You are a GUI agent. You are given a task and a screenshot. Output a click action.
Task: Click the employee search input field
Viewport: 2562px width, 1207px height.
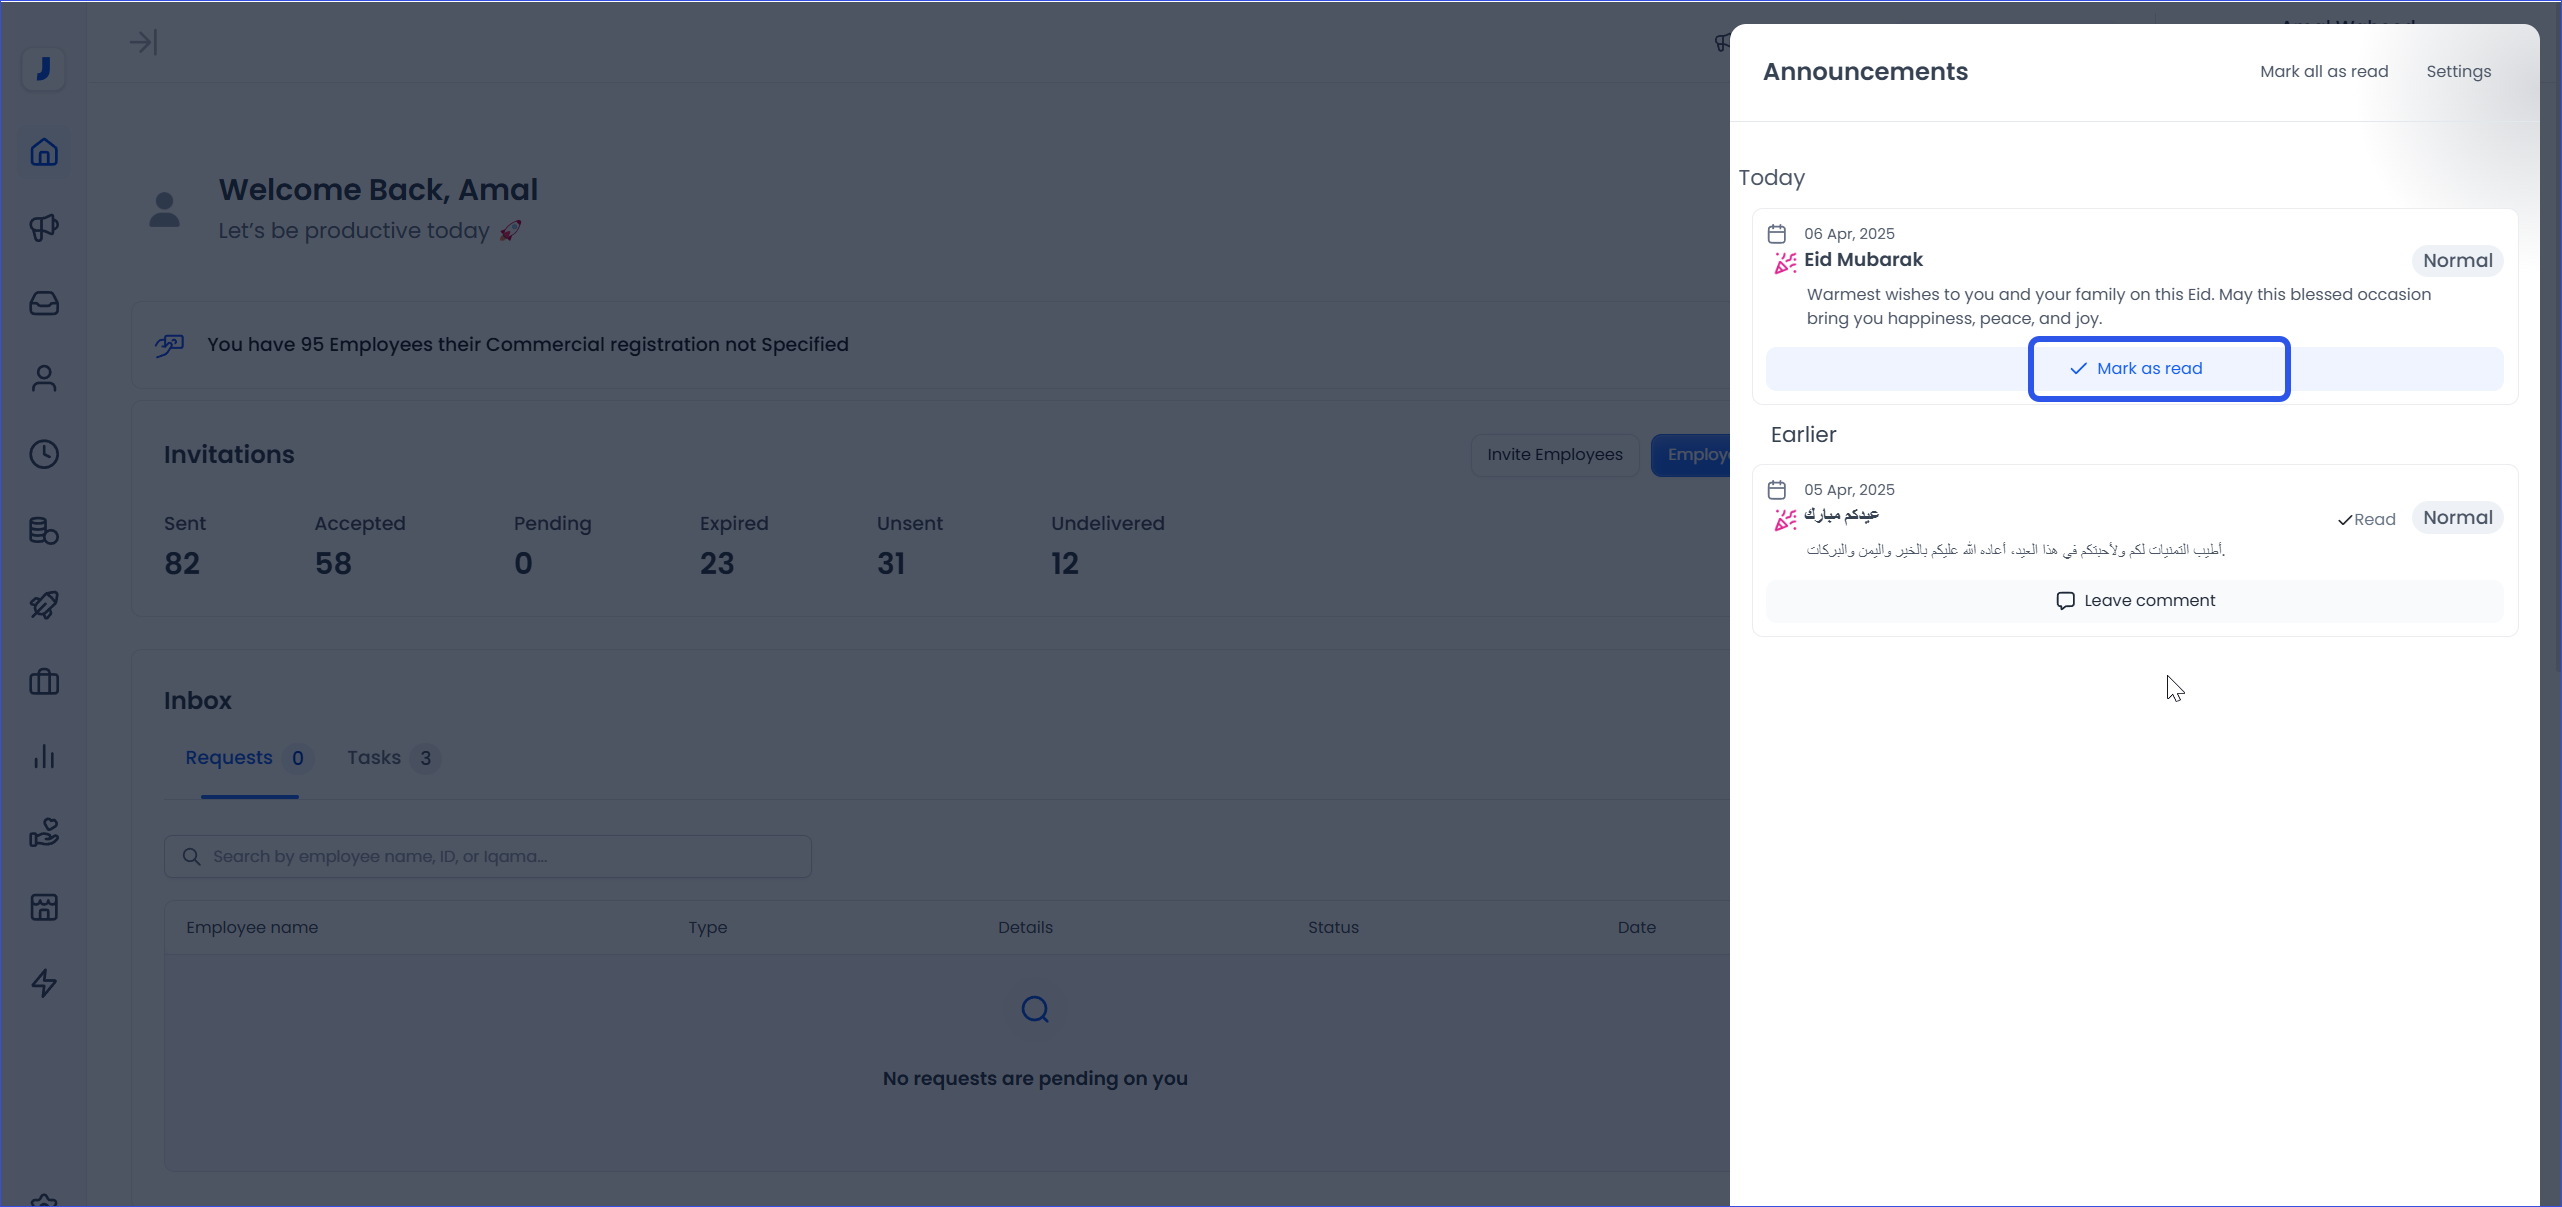click(488, 857)
